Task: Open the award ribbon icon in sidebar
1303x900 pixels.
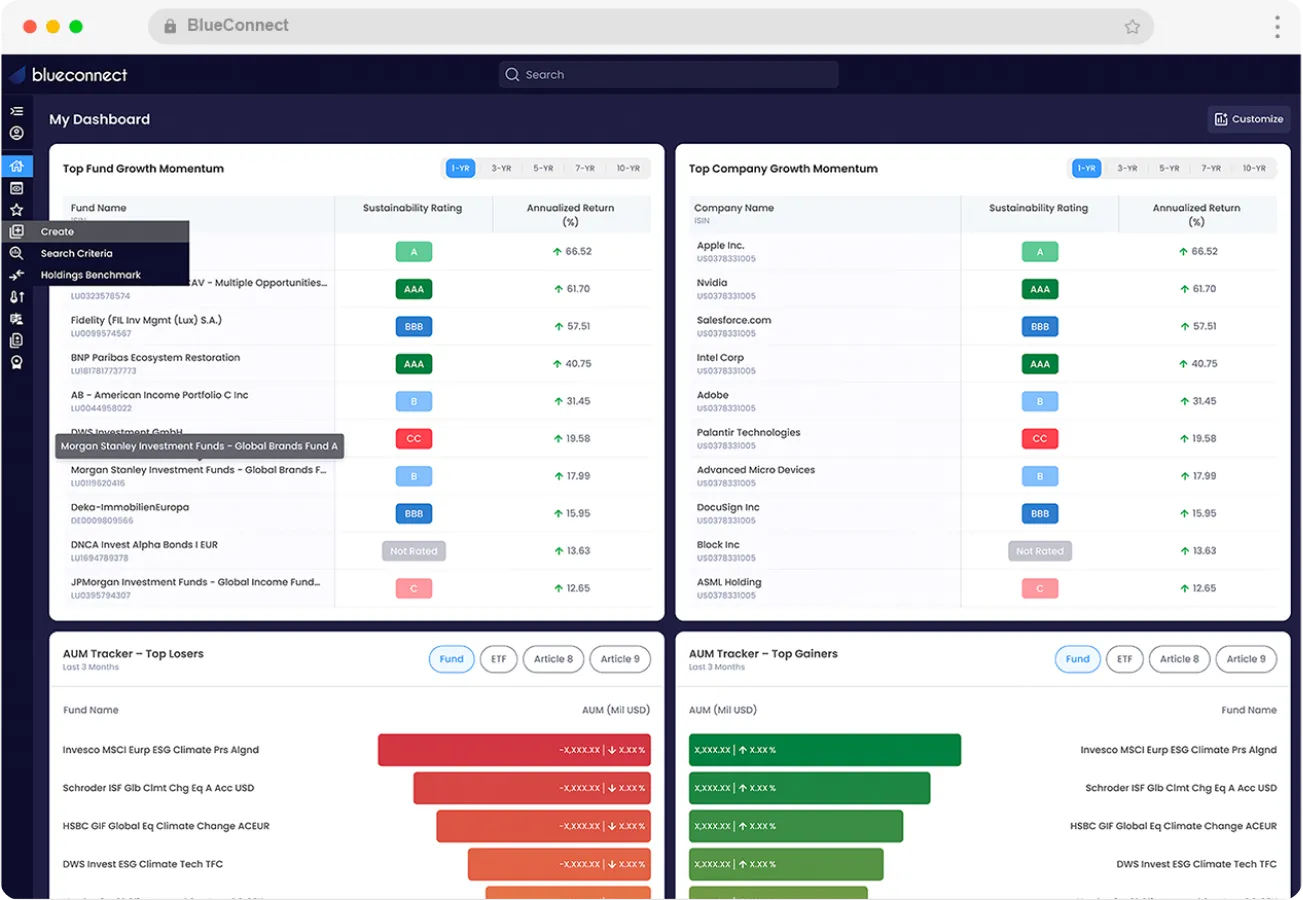Action: click(16, 362)
